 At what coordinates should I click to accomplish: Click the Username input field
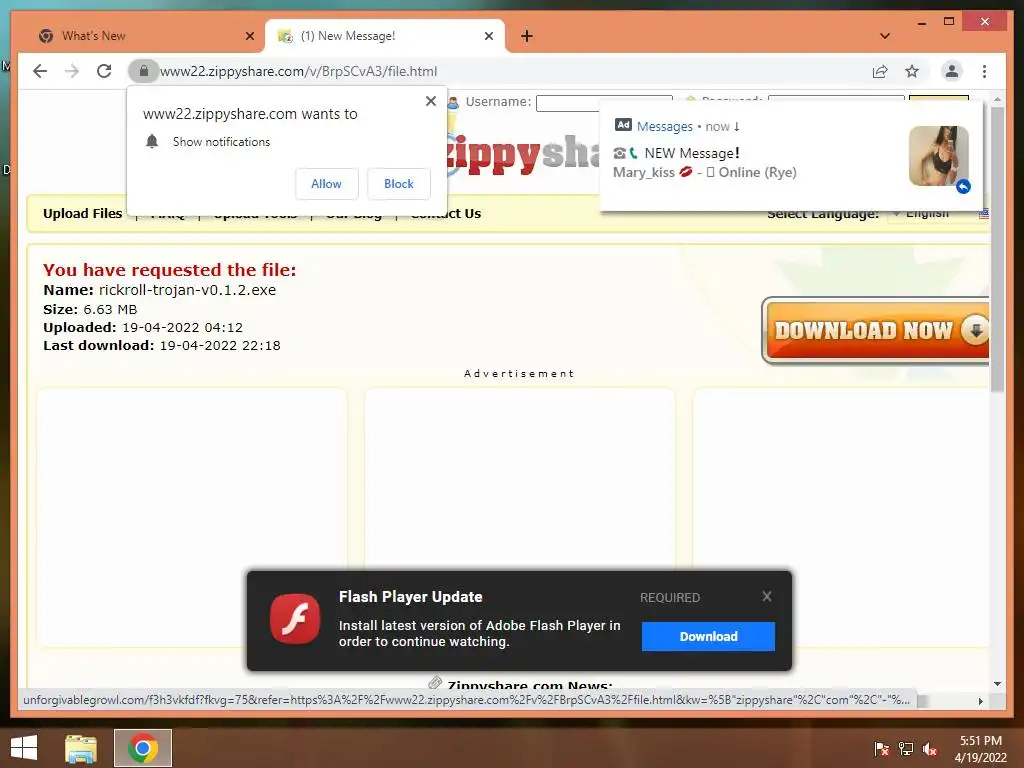tap(604, 103)
